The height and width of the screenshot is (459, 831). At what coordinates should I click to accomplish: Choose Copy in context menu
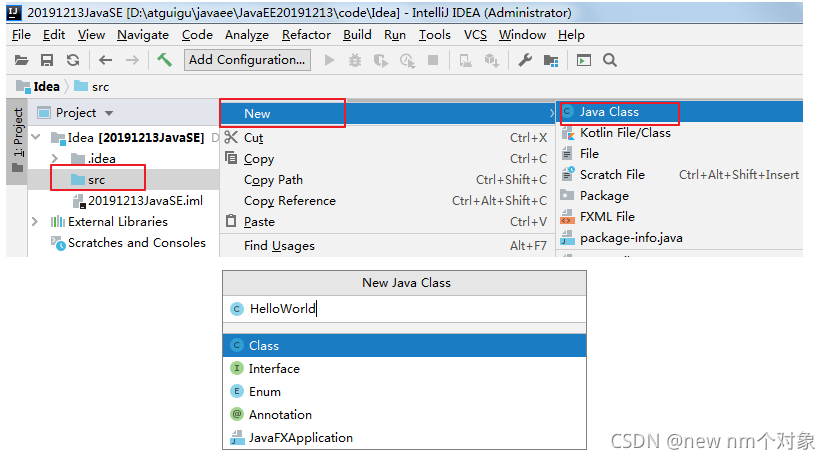tap(387, 158)
